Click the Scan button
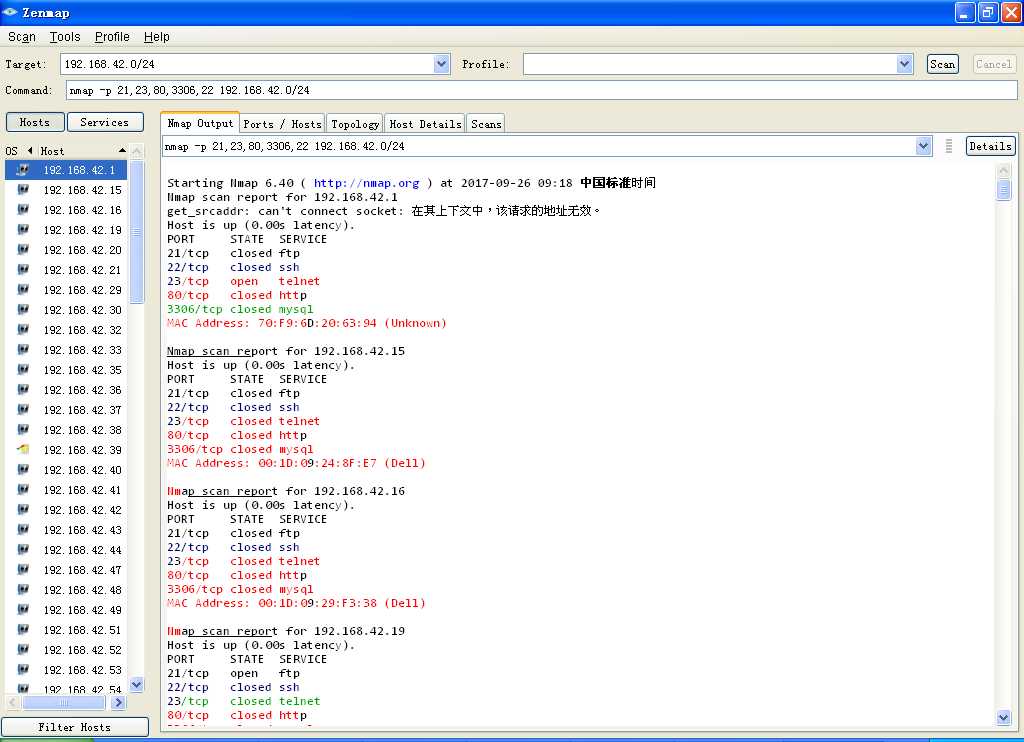The width and height of the screenshot is (1024, 742). (x=942, y=64)
